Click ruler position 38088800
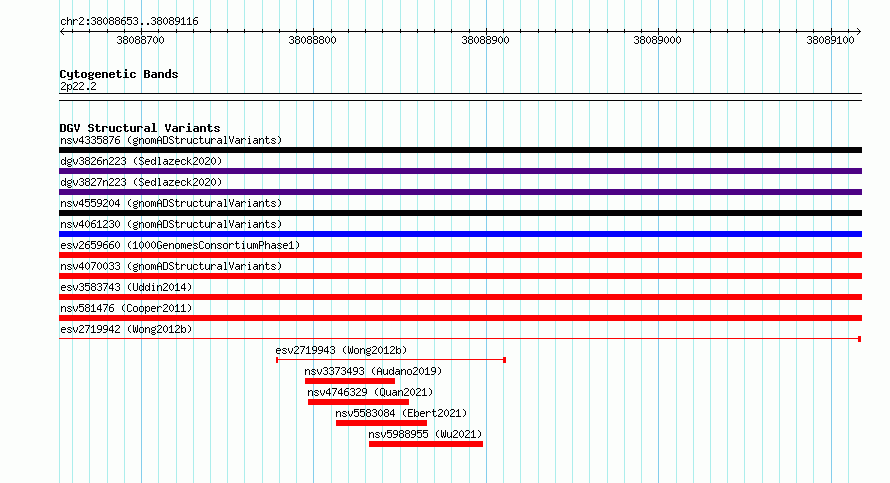This screenshot has height=483, width=890. pyautogui.click(x=312, y=40)
